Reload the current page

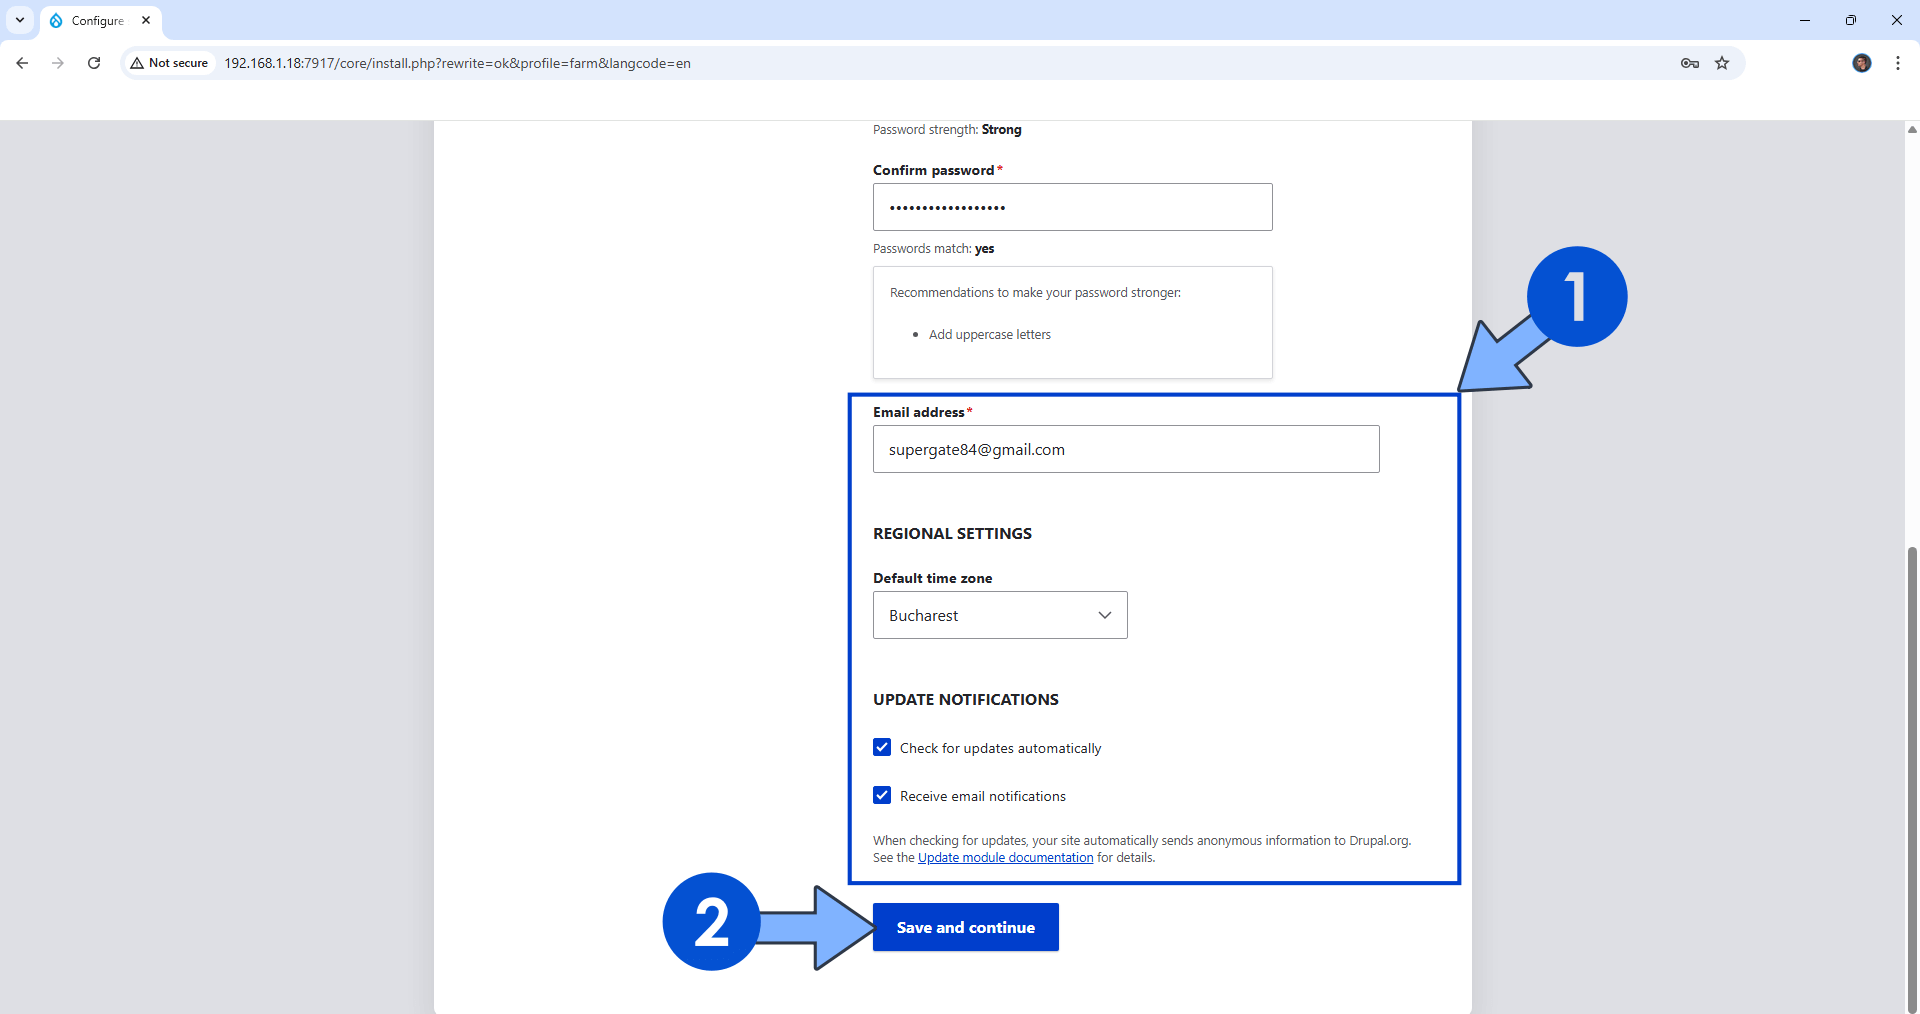93,62
